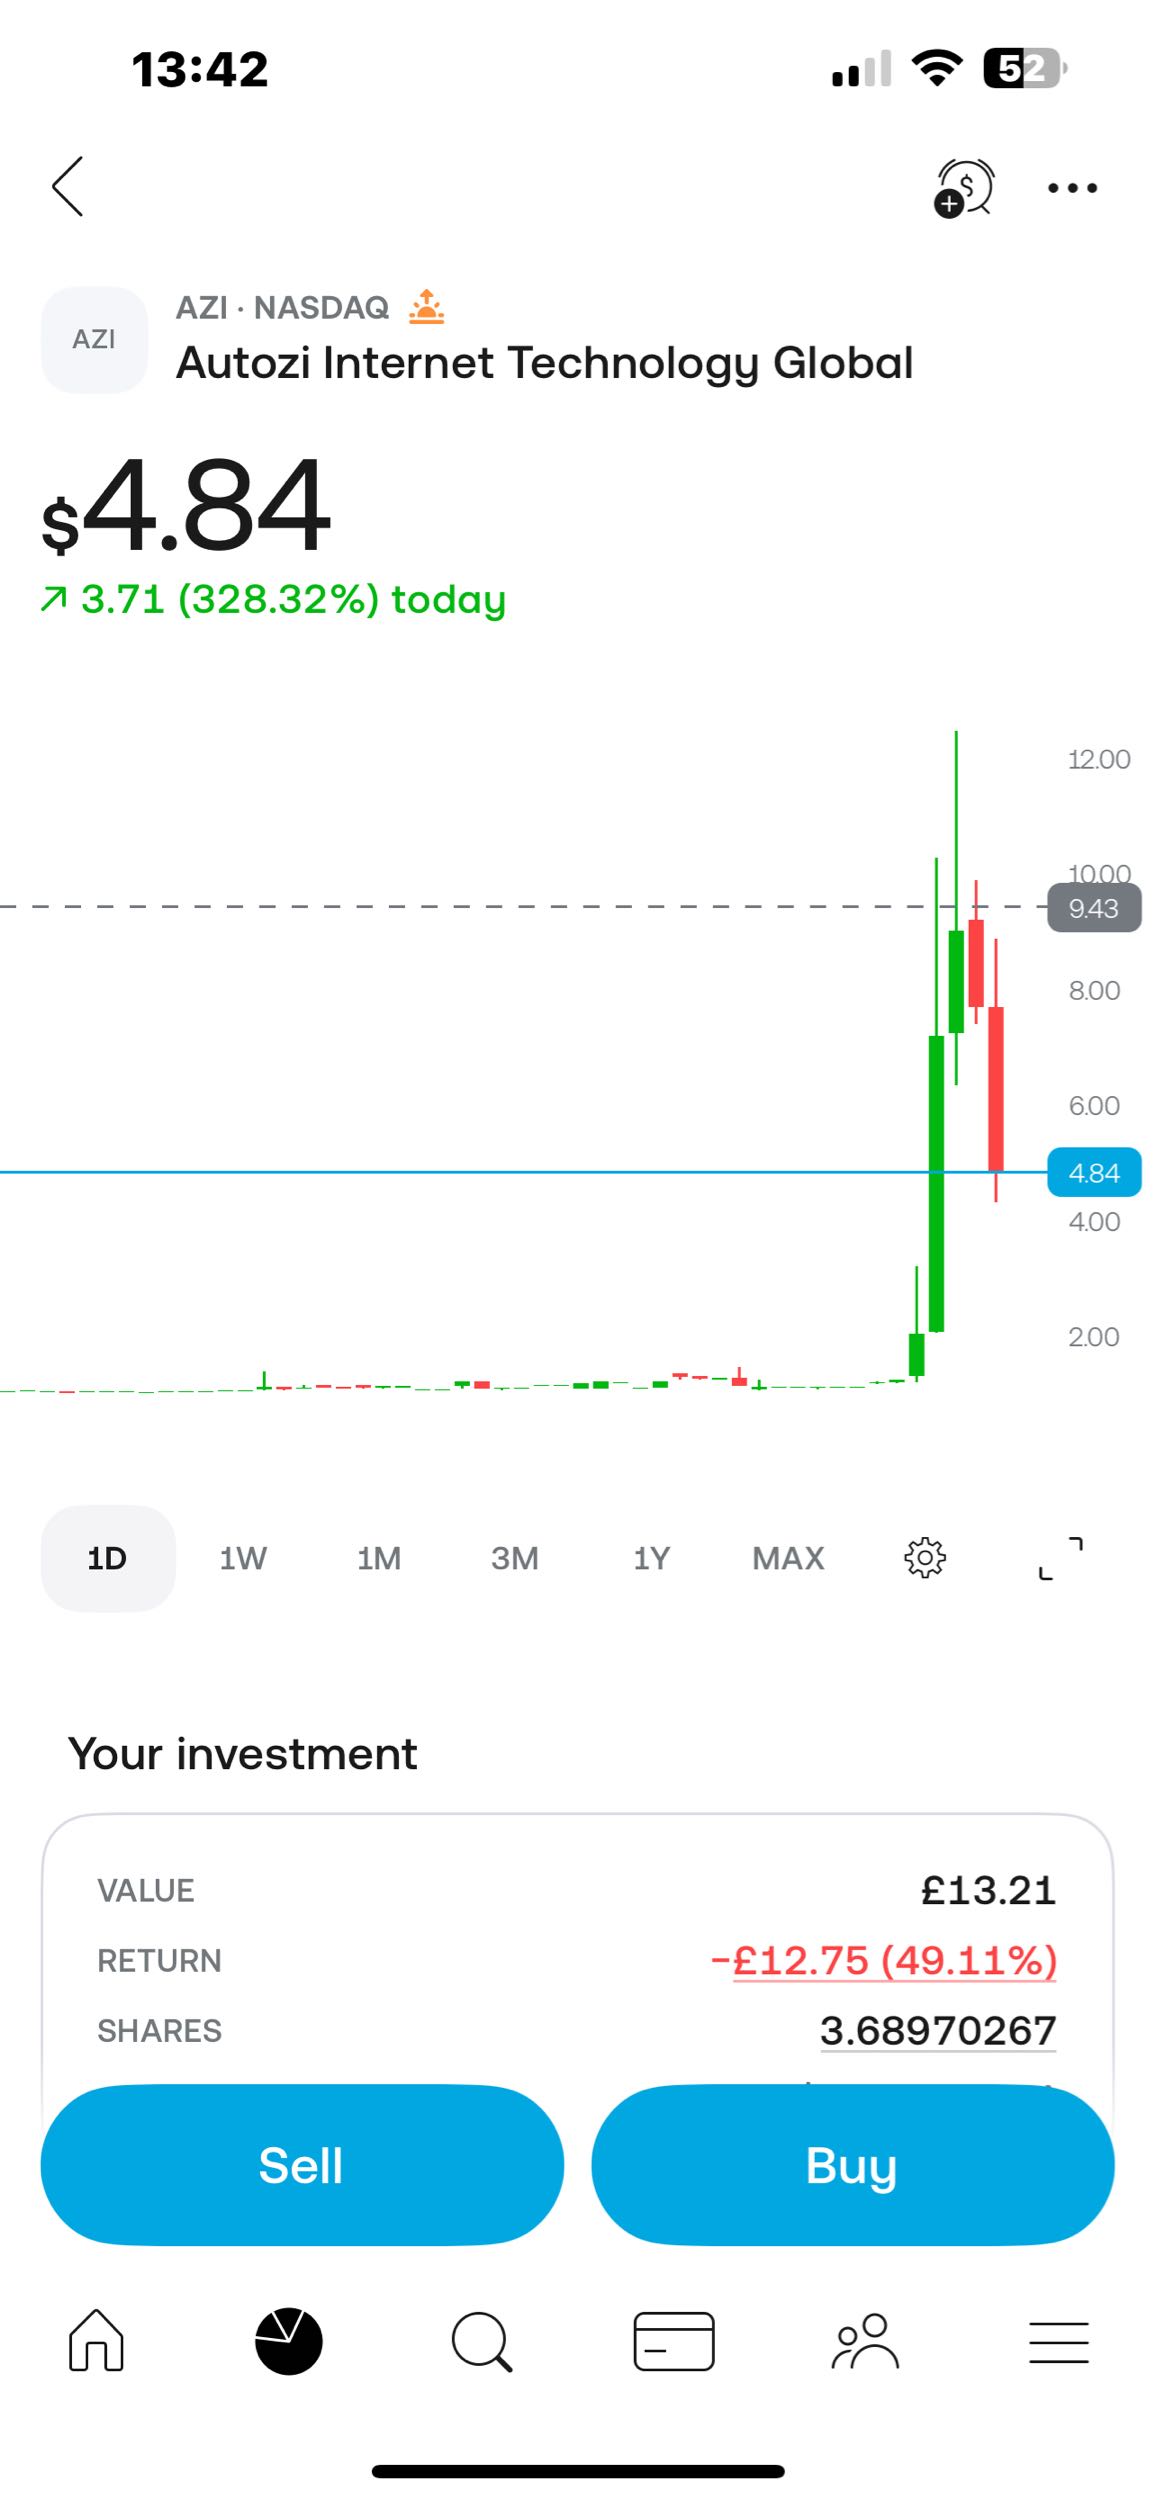The width and height of the screenshot is (1156, 2500).
Task: Open the card tab in bottom bar
Action: 674,2340
